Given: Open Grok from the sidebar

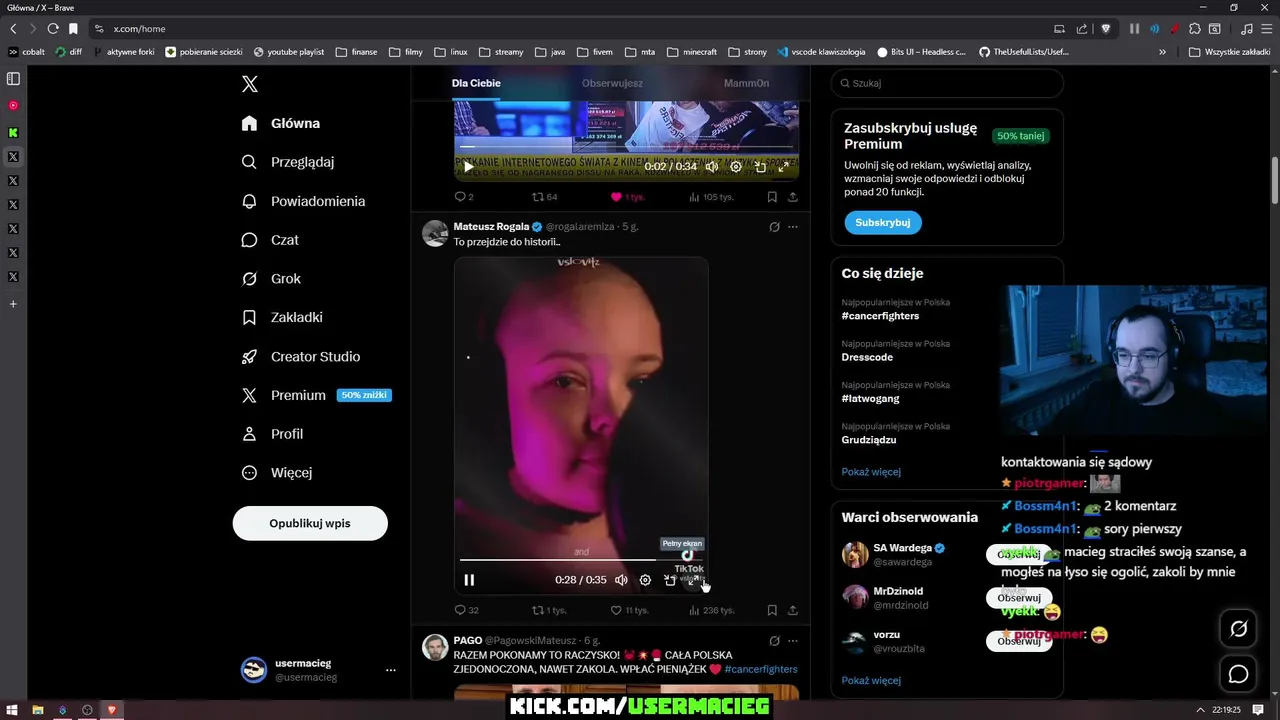Looking at the screenshot, I should tap(271, 279).
